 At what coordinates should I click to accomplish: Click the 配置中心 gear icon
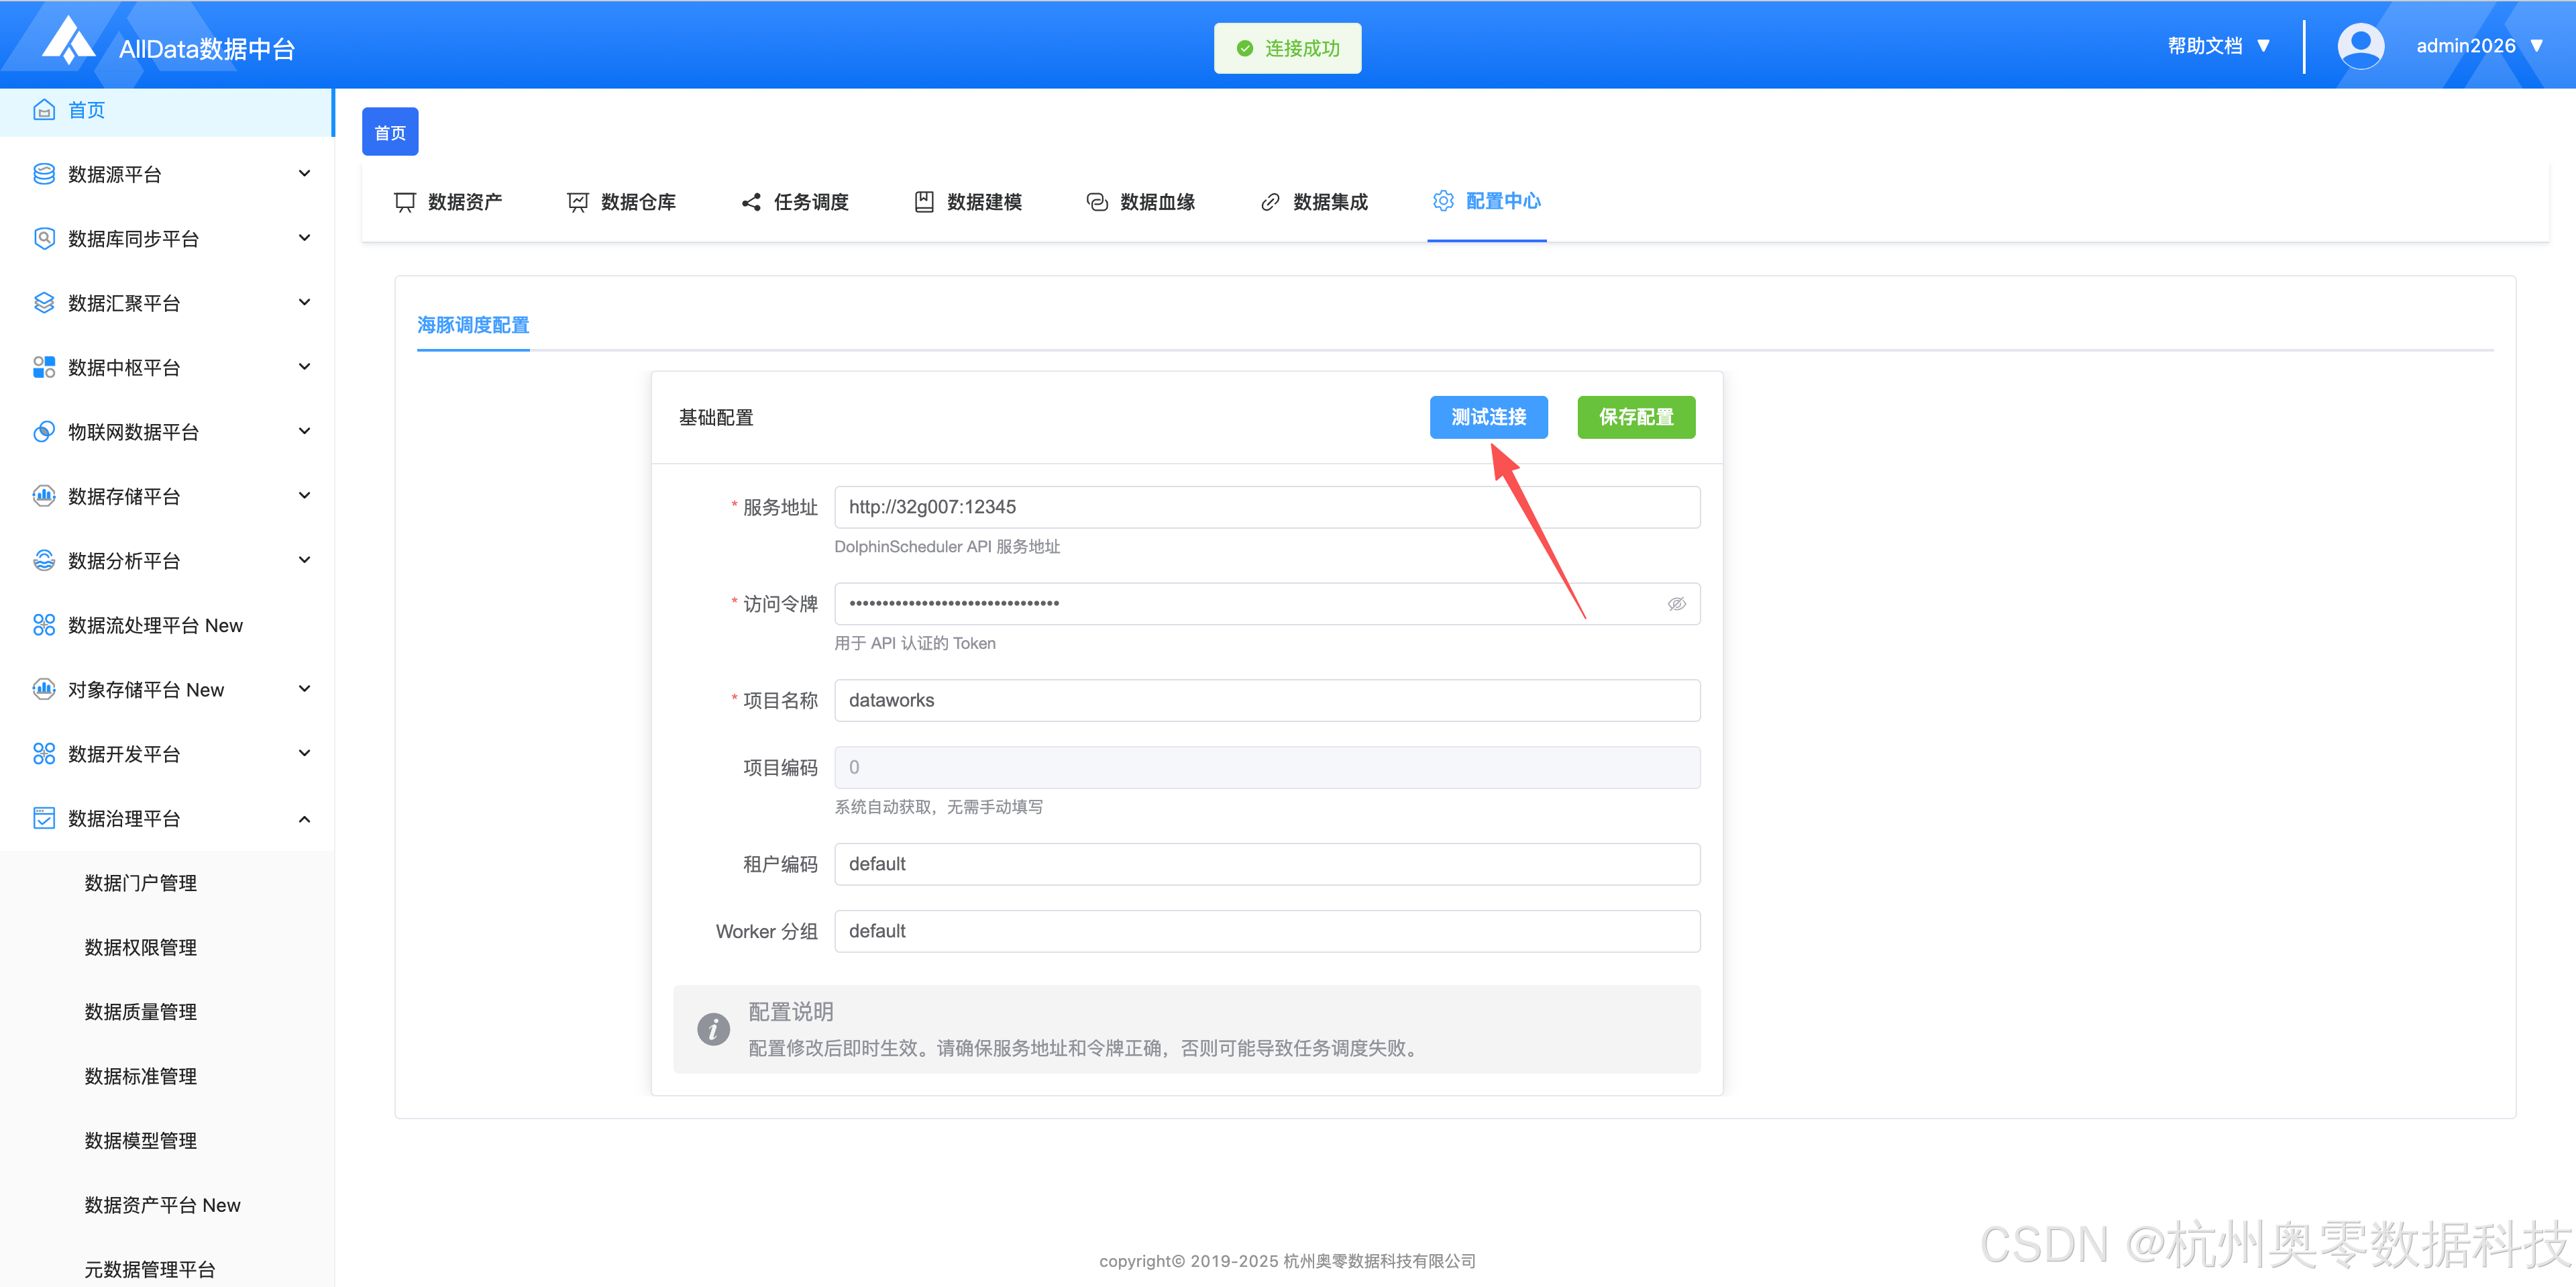click(x=1443, y=201)
